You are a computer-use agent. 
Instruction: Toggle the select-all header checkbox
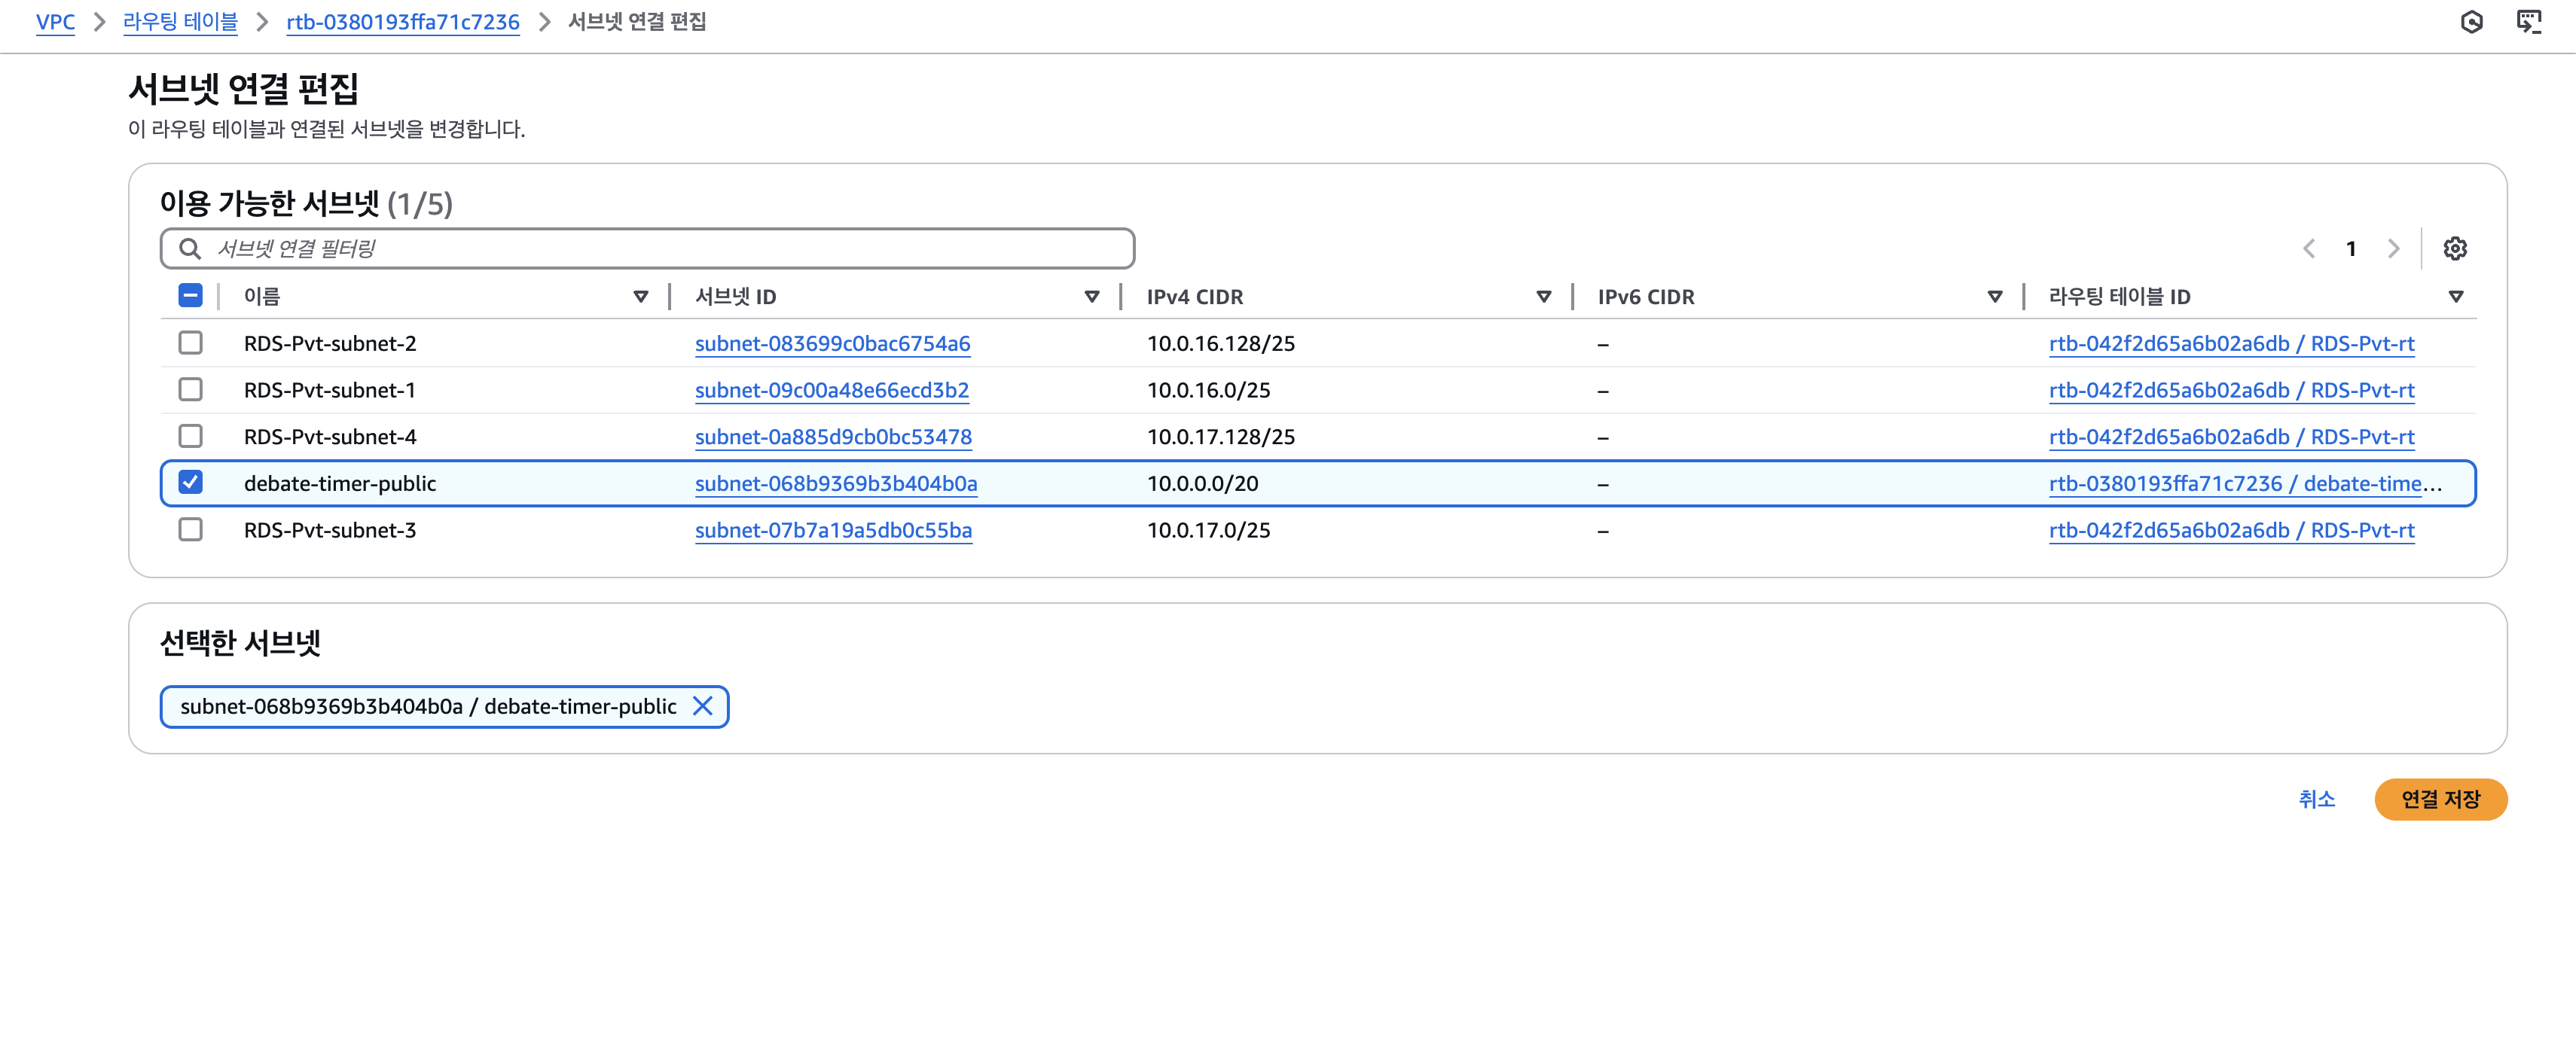tap(190, 296)
